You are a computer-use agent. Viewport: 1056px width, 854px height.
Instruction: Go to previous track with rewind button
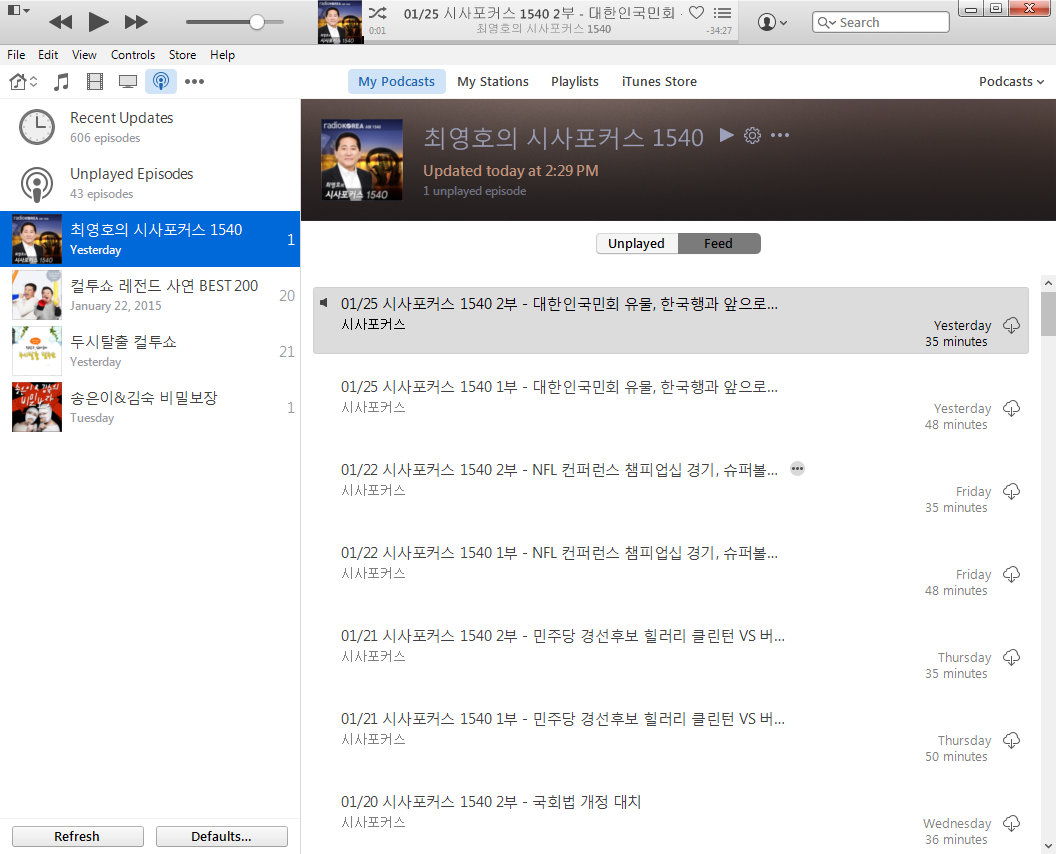61,22
